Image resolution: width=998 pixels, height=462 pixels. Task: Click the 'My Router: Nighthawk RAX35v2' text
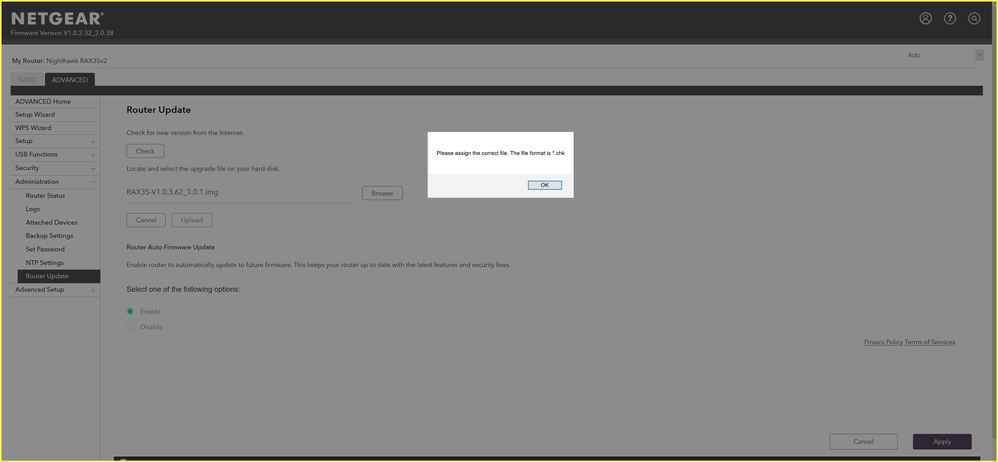click(x=59, y=61)
